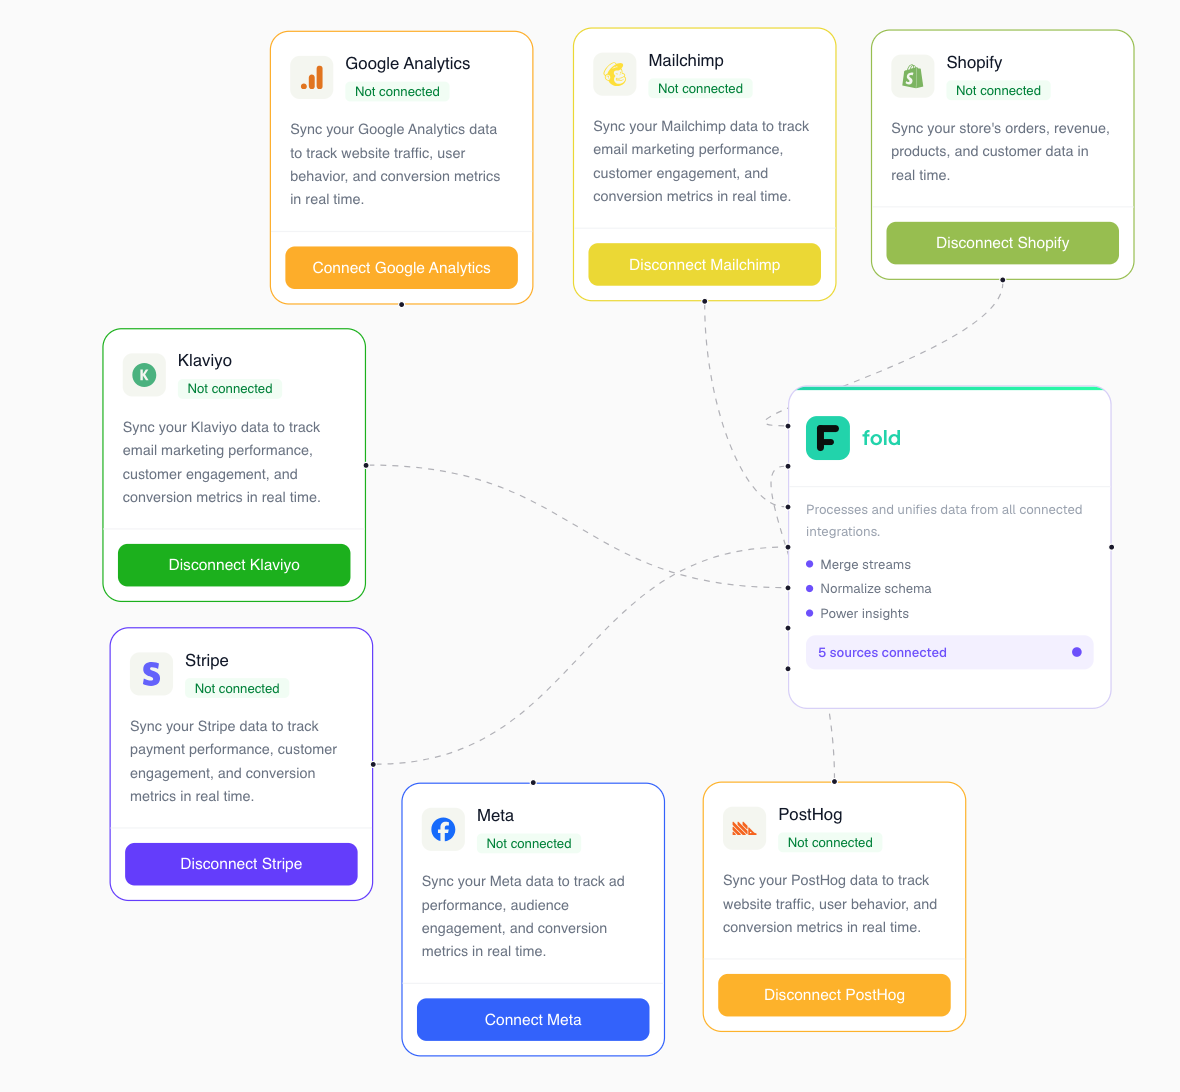This screenshot has height=1092, width=1180.
Task: Click the PostHog card title
Action: coord(810,815)
